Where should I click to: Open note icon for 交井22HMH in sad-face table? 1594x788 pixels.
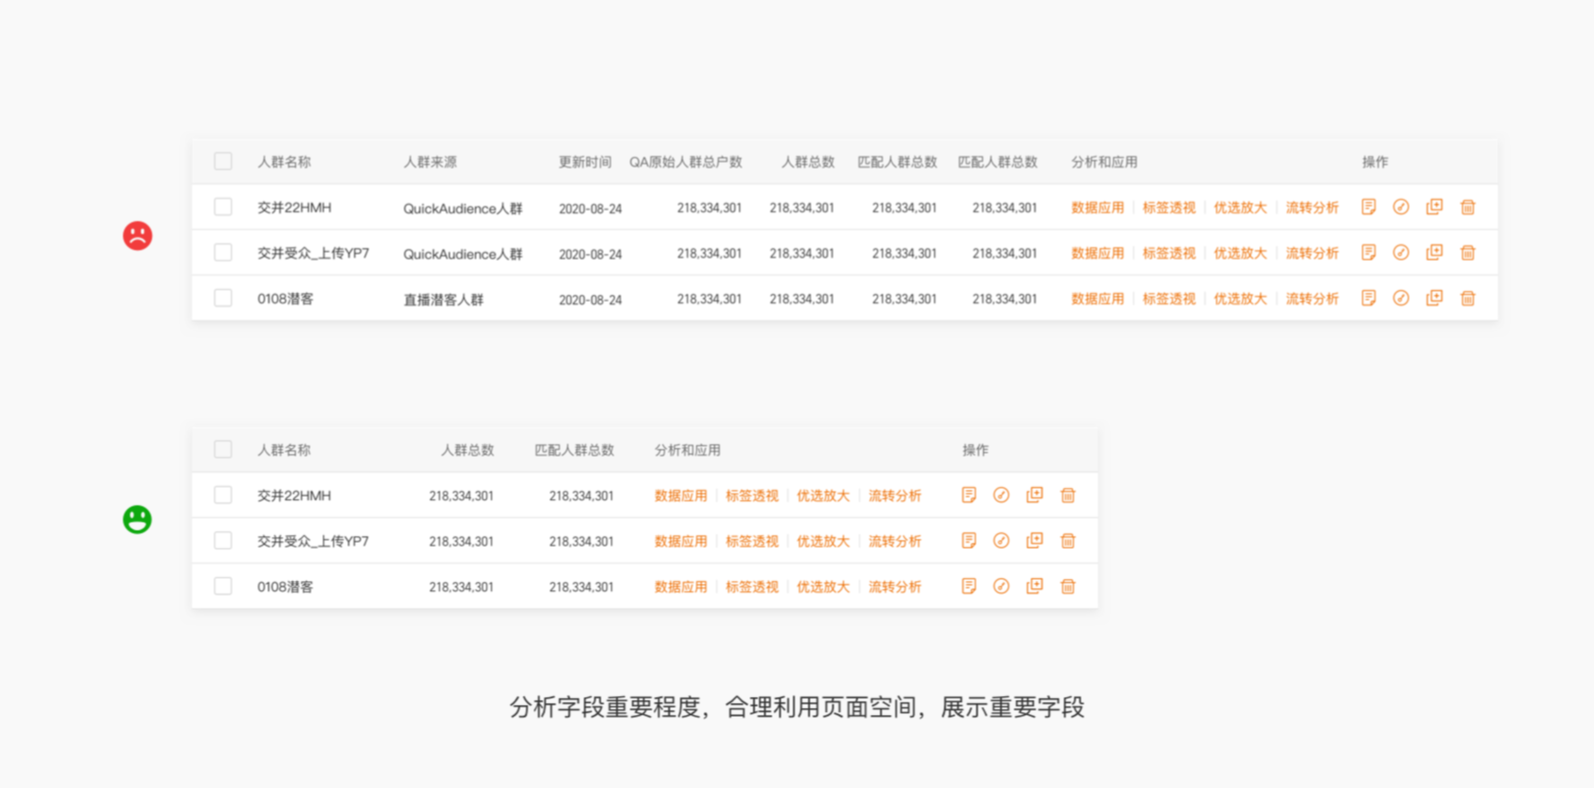pyautogui.click(x=1368, y=207)
